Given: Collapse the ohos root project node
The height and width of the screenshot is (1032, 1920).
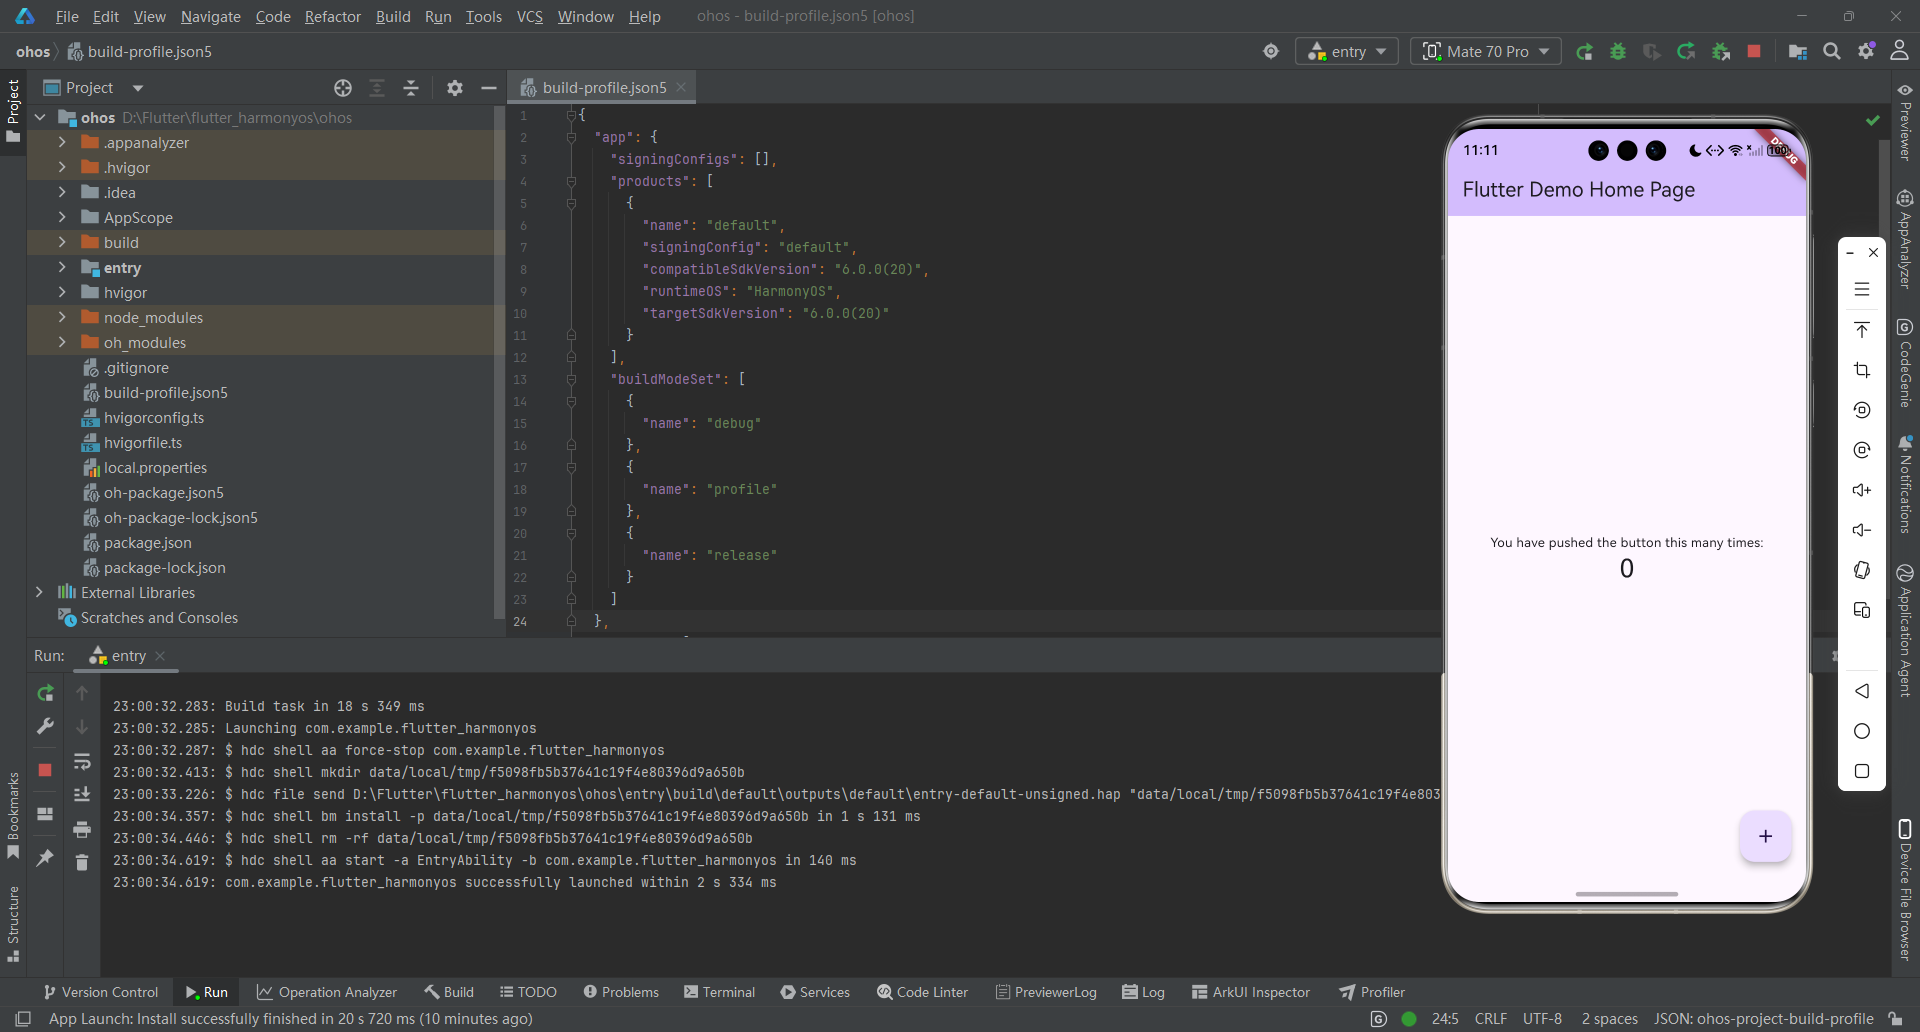Looking at the screenshot, I should click(40, 117).
